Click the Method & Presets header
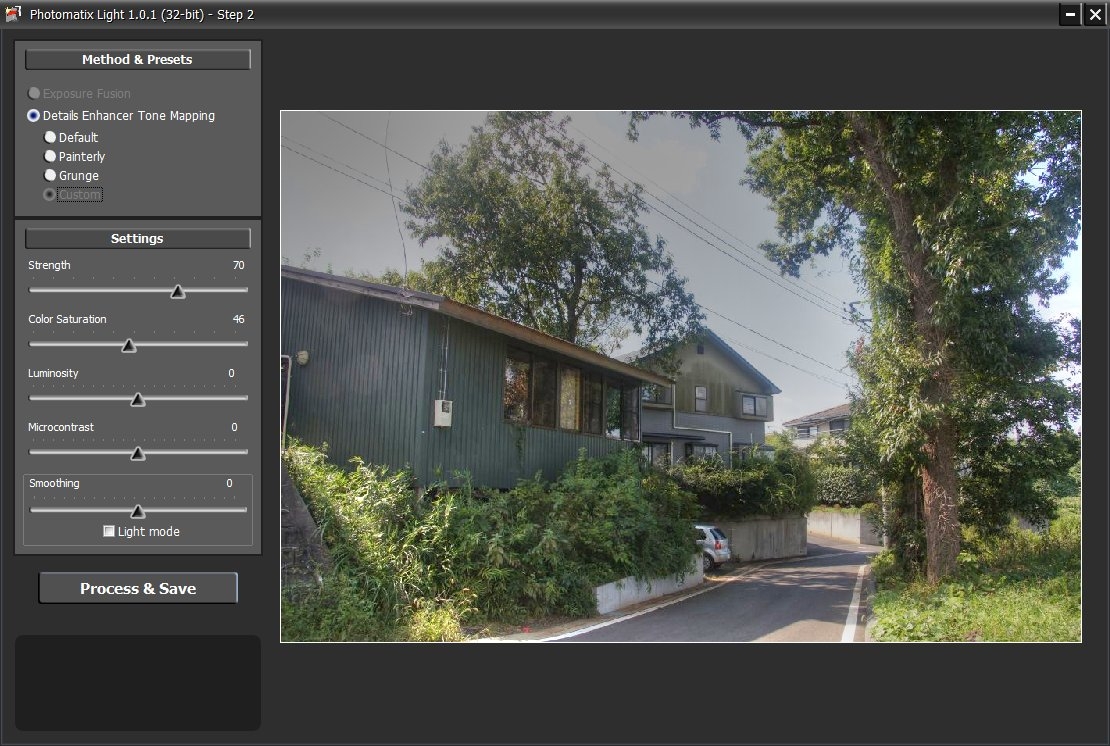The width and height of the screenshot is (1110, 746). pyautogui.click(x=137, y=59)
